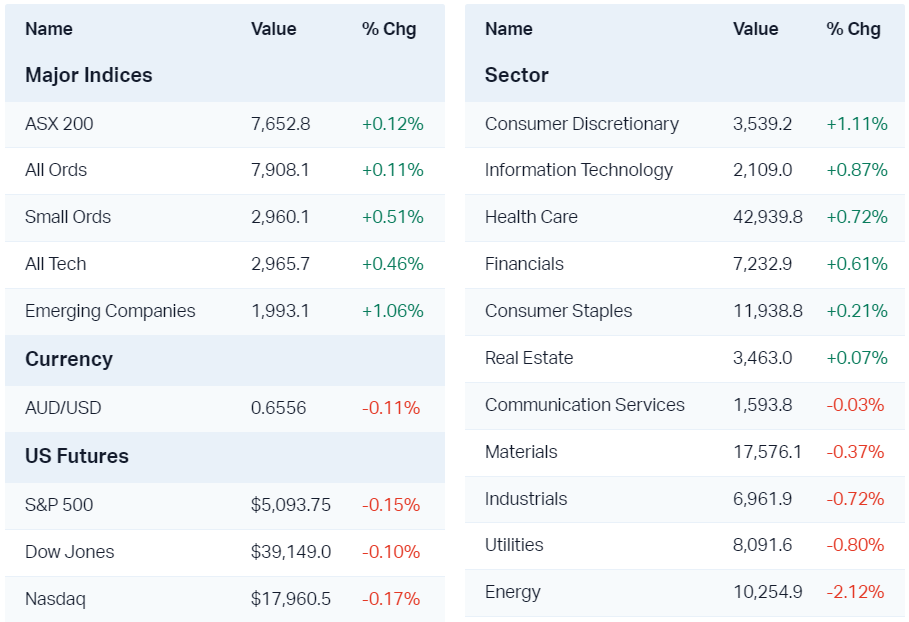Click the Dow Jones futures label

click(70, 552)
